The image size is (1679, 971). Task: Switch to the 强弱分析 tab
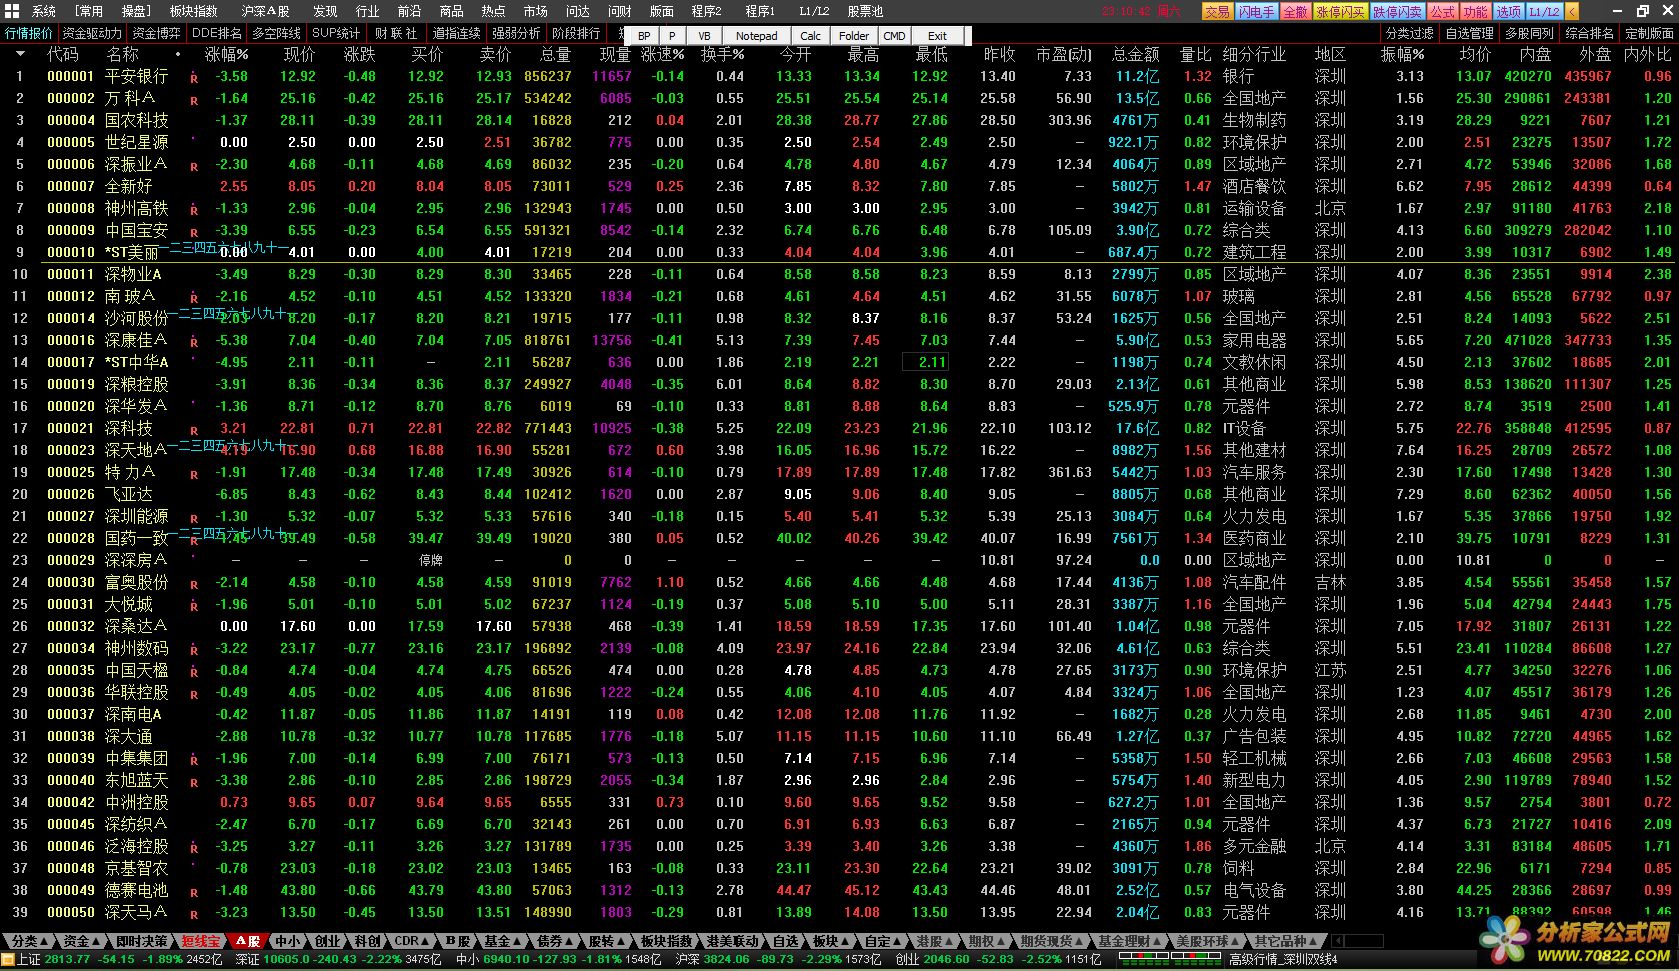516,33
